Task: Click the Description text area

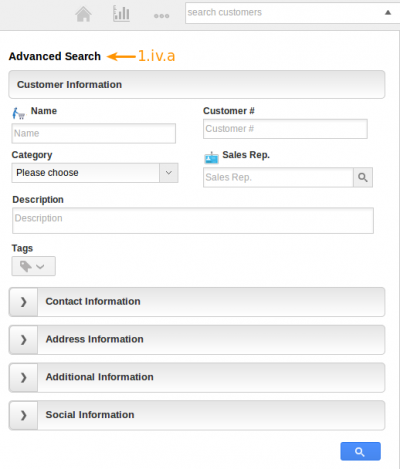Action: click(193, 221)
